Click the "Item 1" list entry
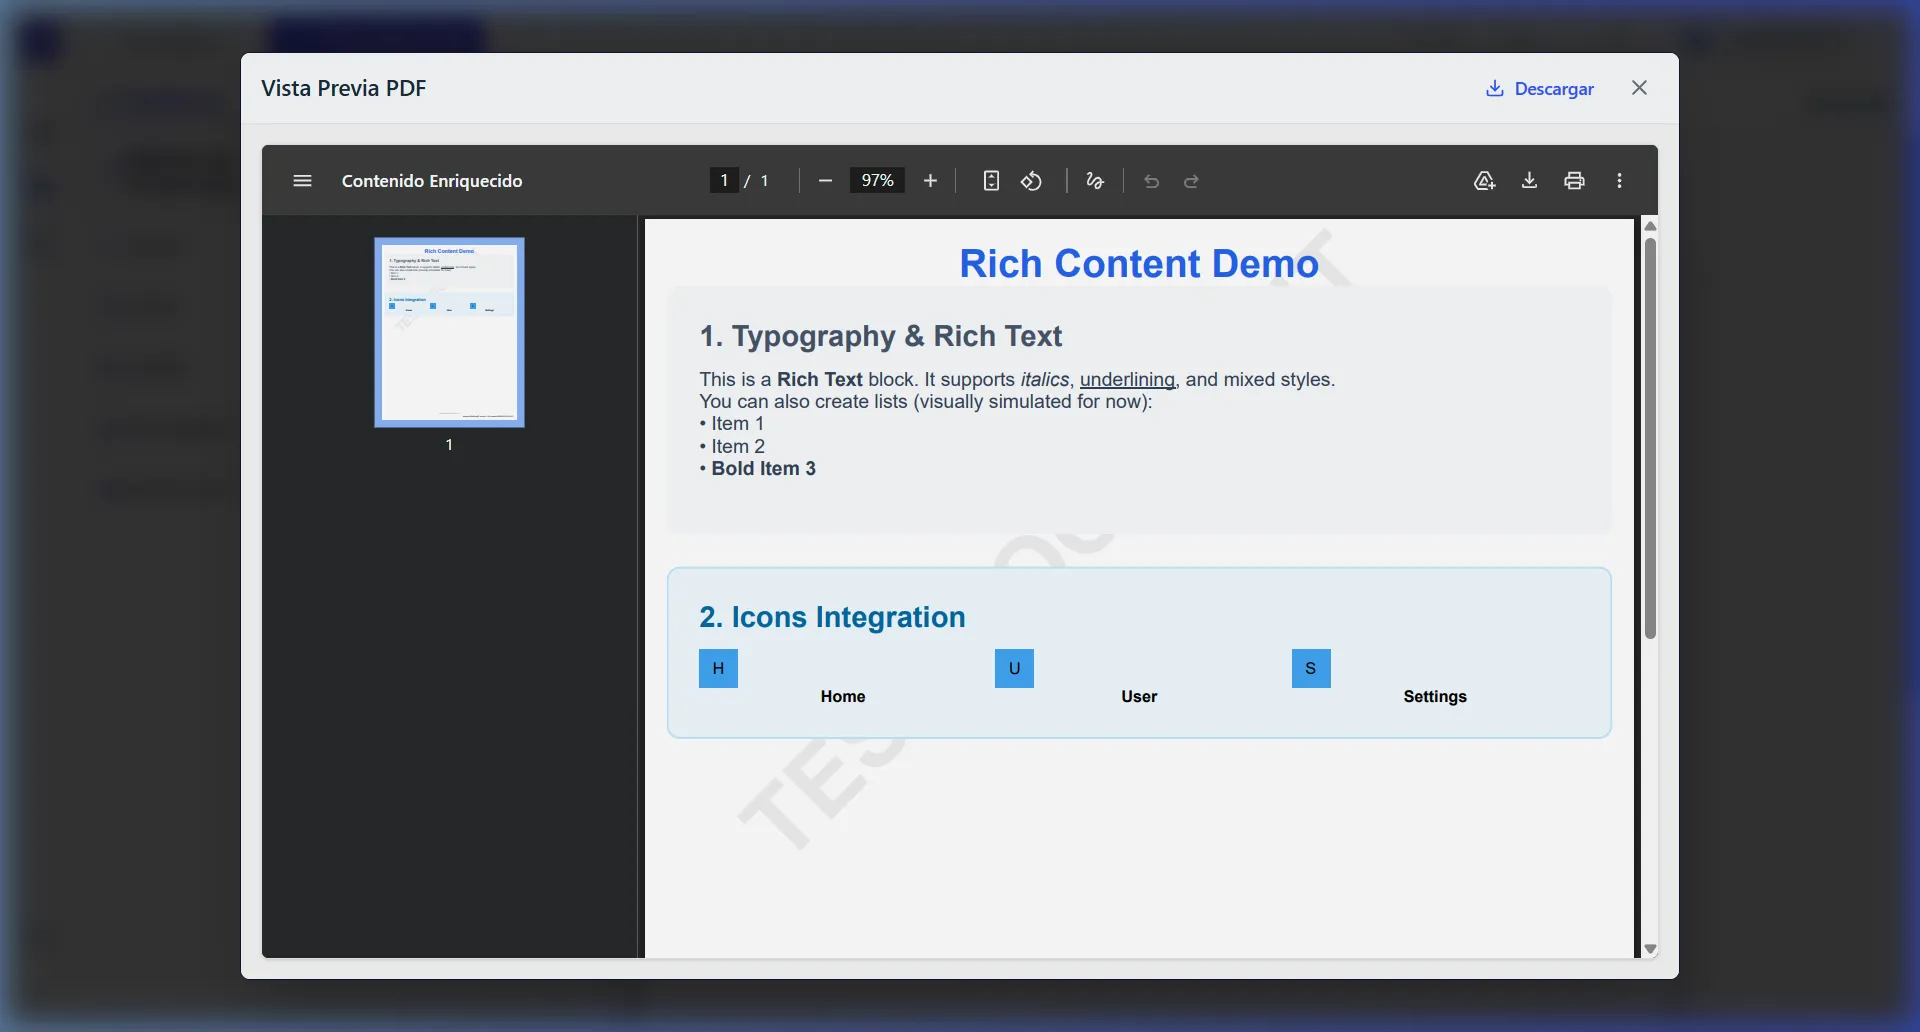Screen dimensions: 1920x1032 pyautogui.click(x=737, y=424)
